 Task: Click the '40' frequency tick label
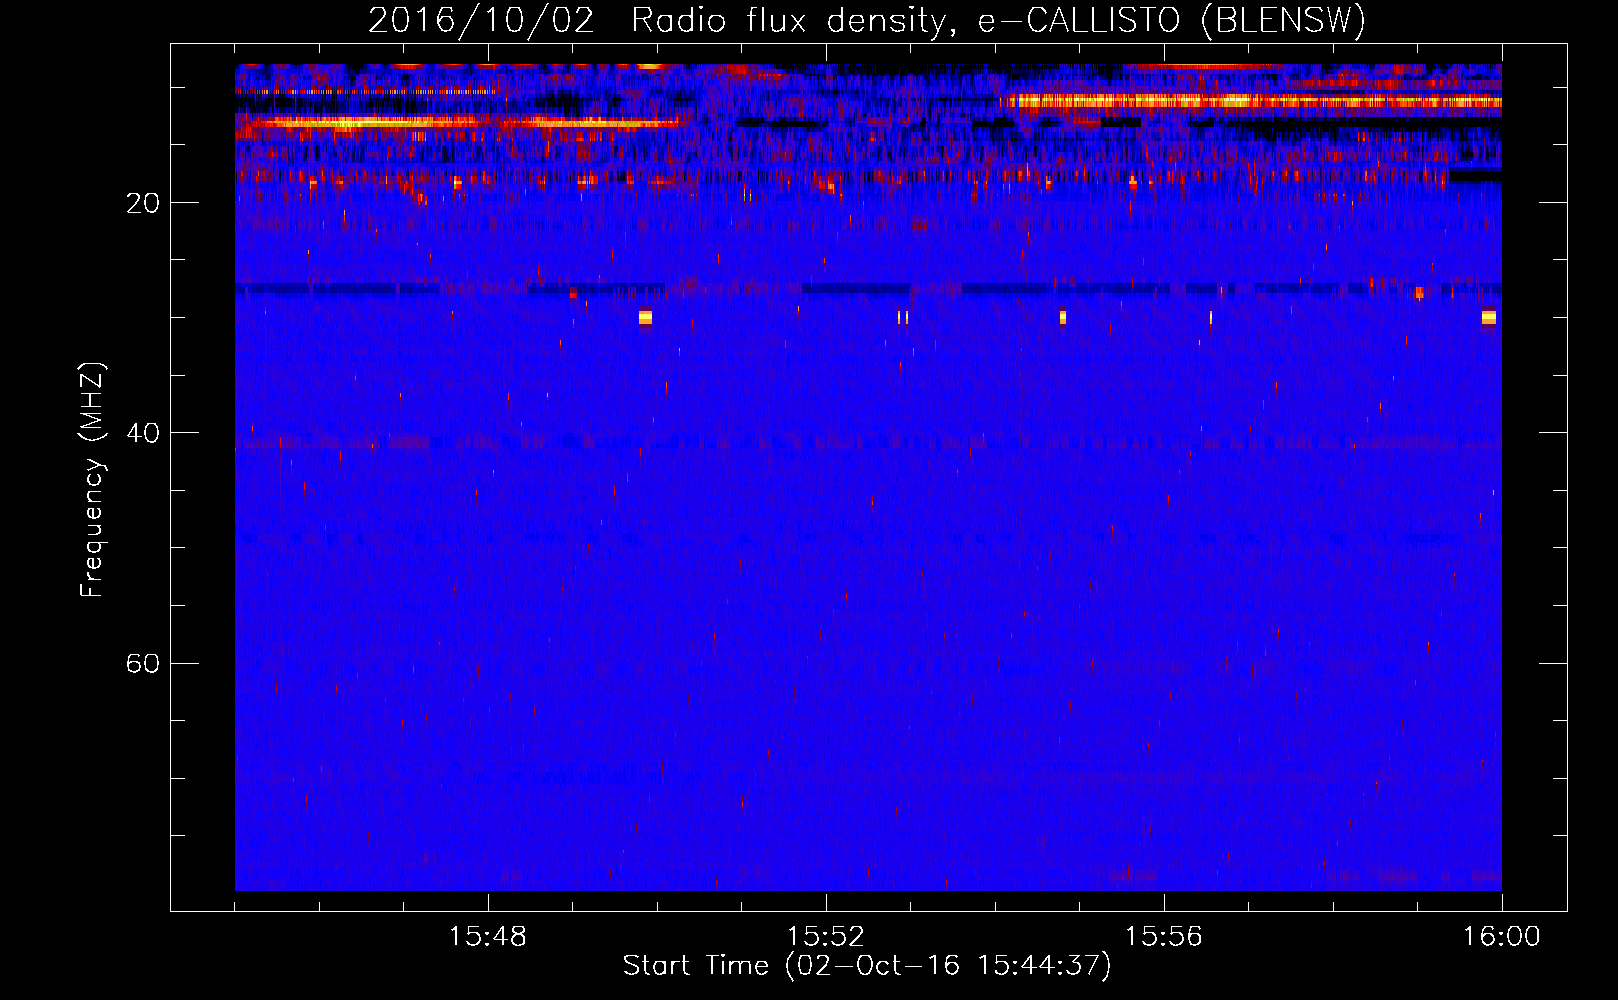tap(143, 433)
